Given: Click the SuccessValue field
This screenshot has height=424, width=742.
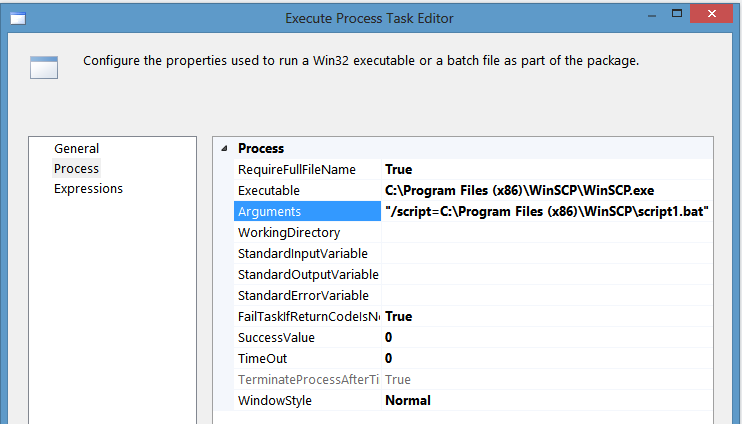Looking at the screenshot, I should [x=547, y=337].
